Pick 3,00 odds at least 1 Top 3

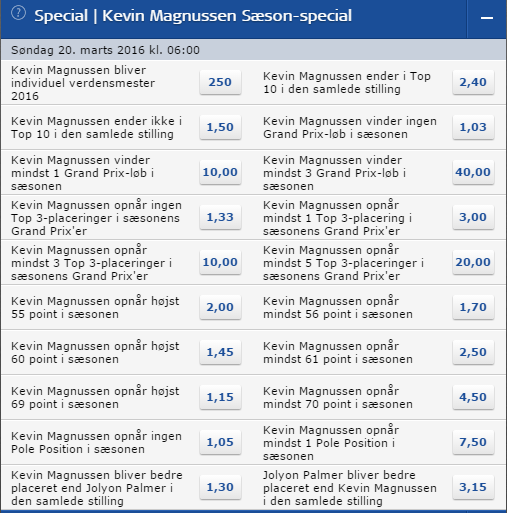tap(473, 217)
